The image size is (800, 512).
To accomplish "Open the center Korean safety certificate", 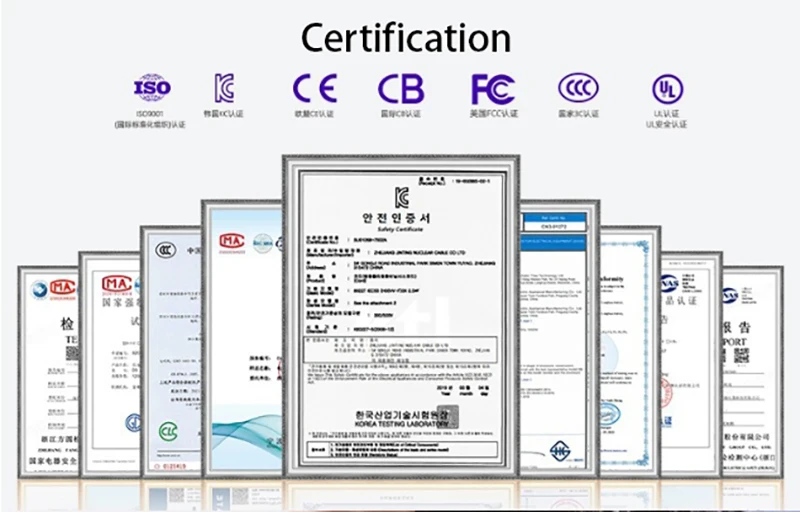I will pos(401,317).
